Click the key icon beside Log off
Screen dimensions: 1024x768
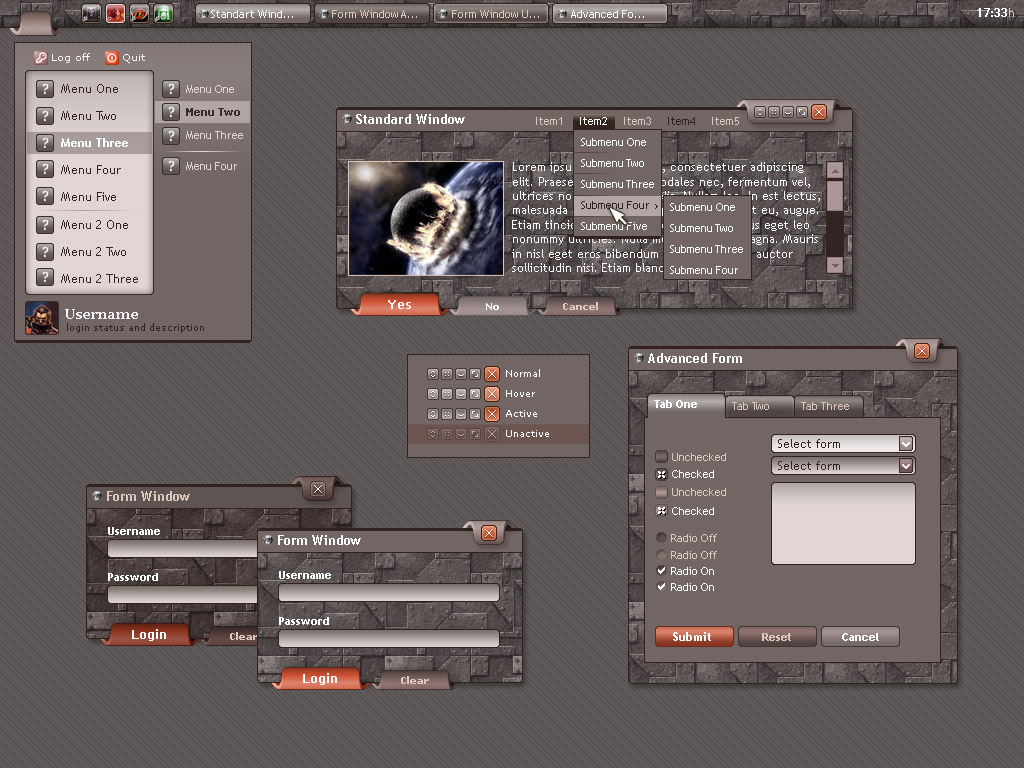pos(40,58)
